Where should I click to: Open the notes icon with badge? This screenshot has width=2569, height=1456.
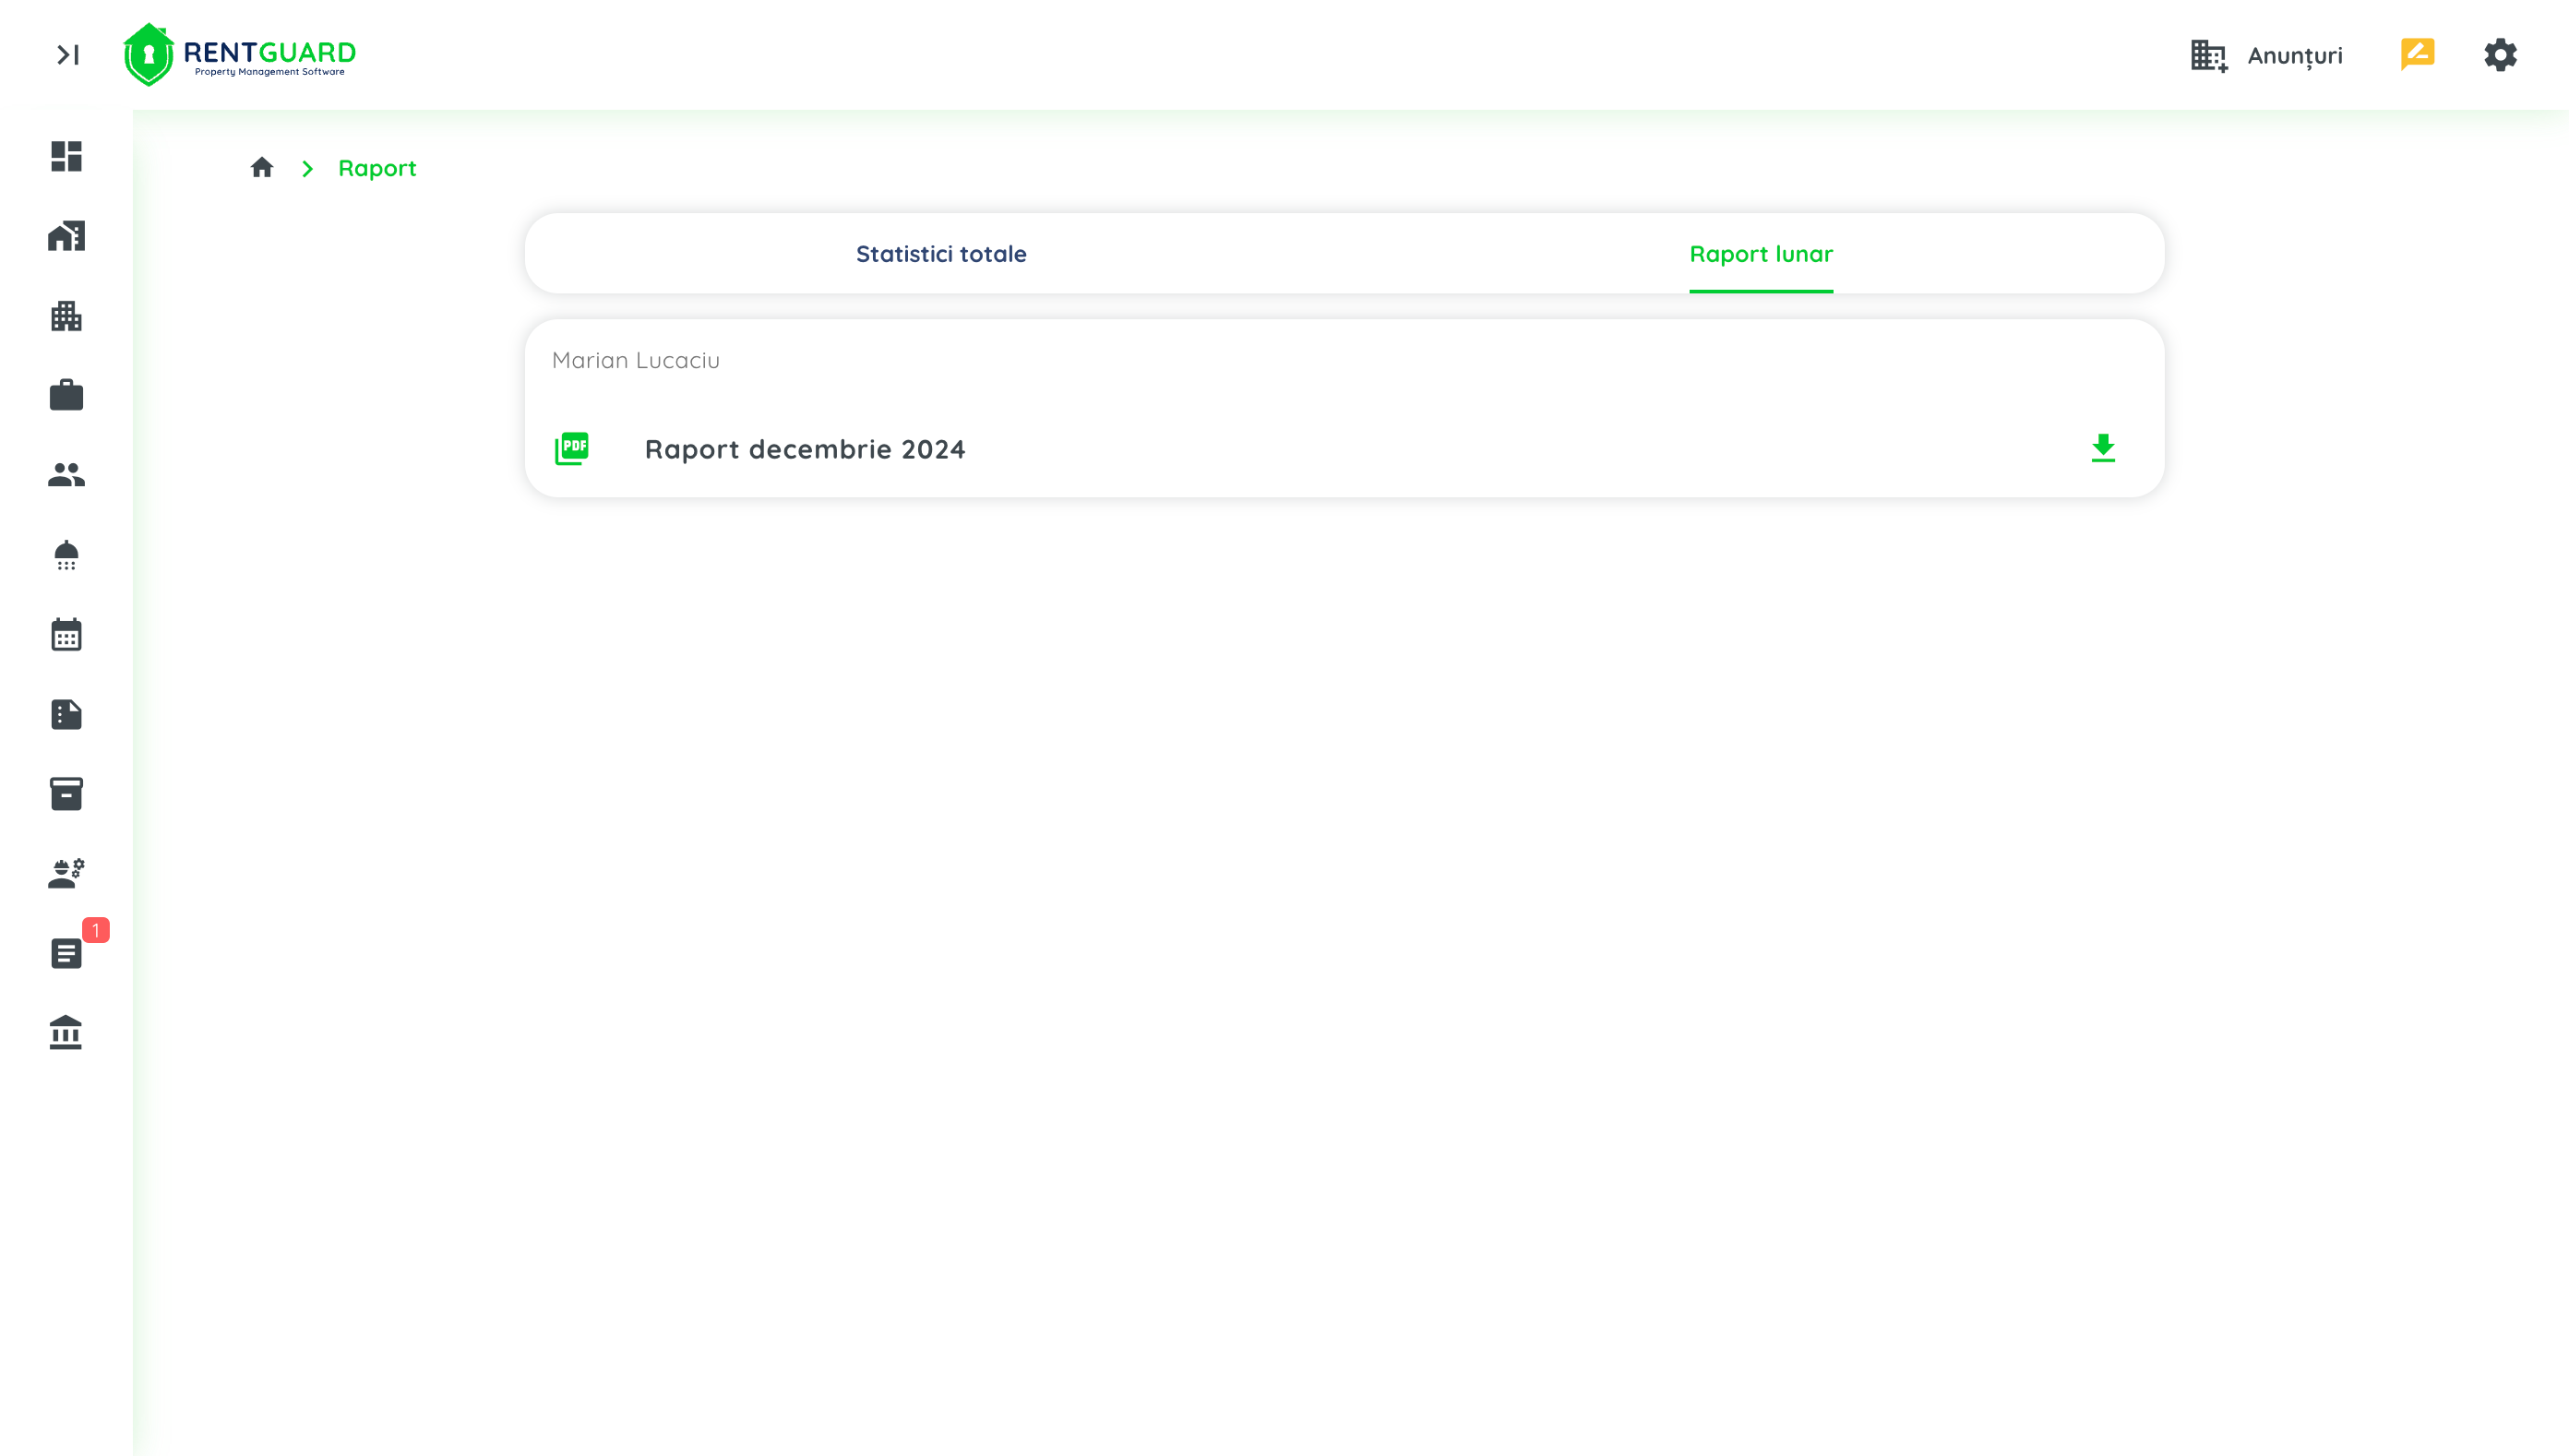pos(66,953)
